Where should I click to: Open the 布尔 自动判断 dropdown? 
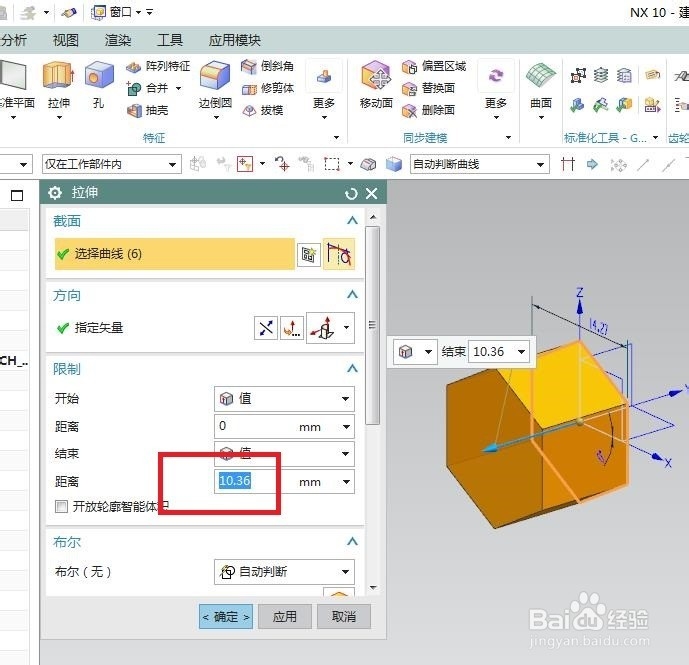pos(284,572)
